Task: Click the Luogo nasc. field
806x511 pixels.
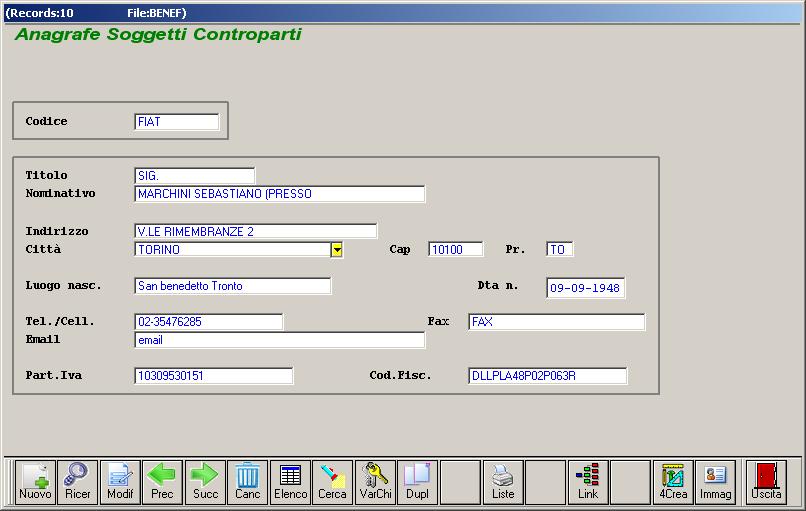Action: (233, 286)
